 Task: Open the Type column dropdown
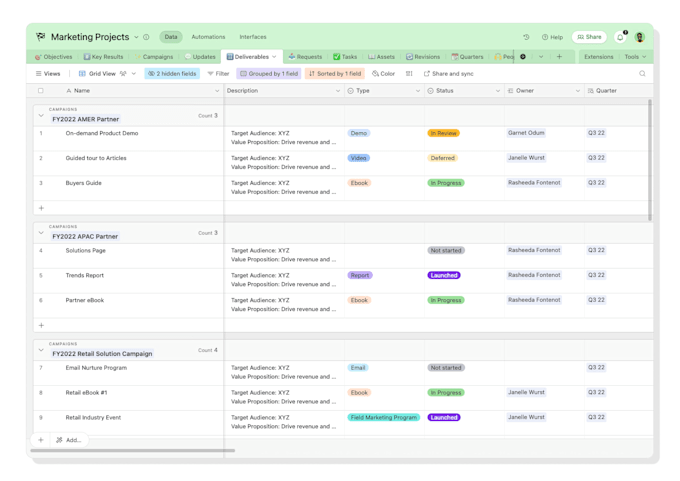pos(418,91)
